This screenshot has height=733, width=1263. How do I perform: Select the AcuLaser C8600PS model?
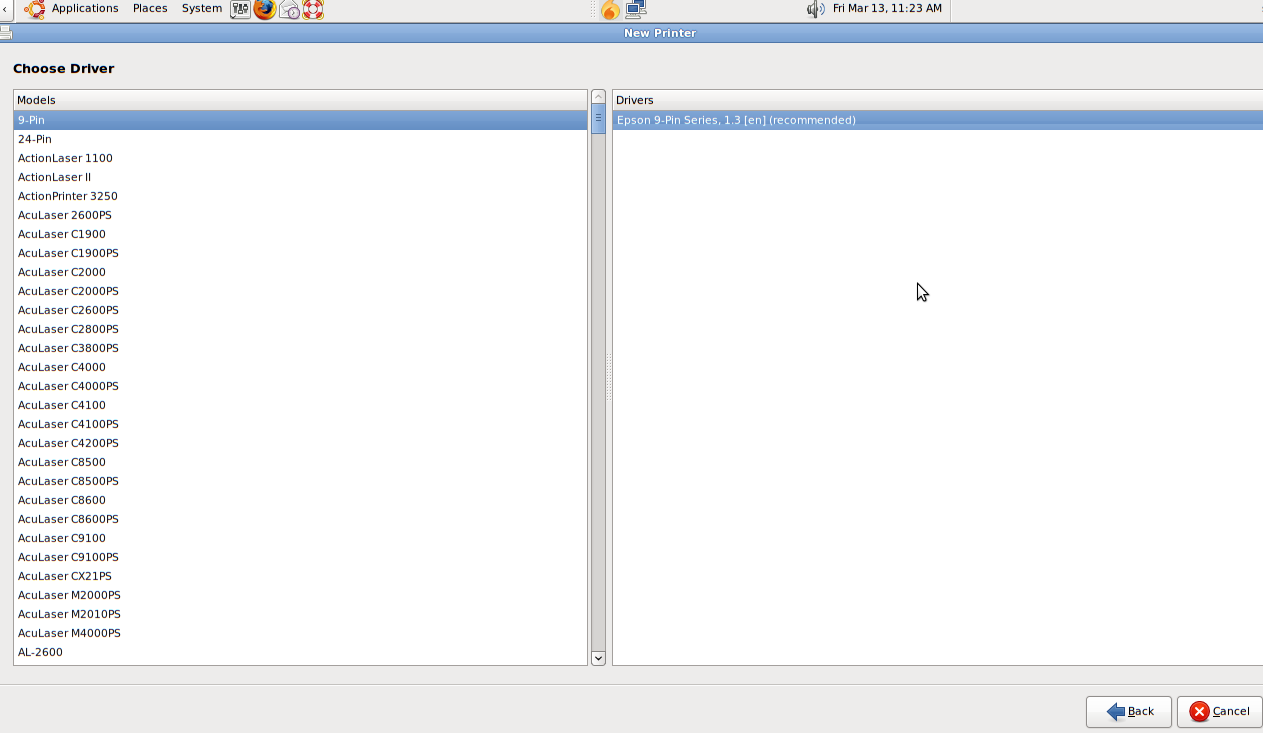(300, 519)
